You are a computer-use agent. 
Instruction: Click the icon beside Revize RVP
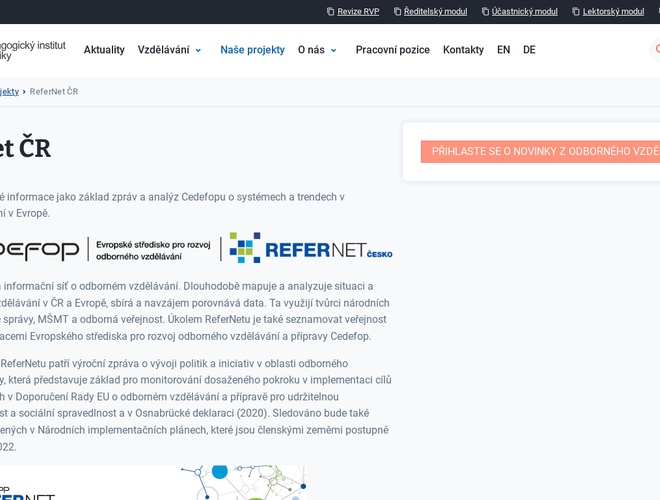[x=331, y=12]
